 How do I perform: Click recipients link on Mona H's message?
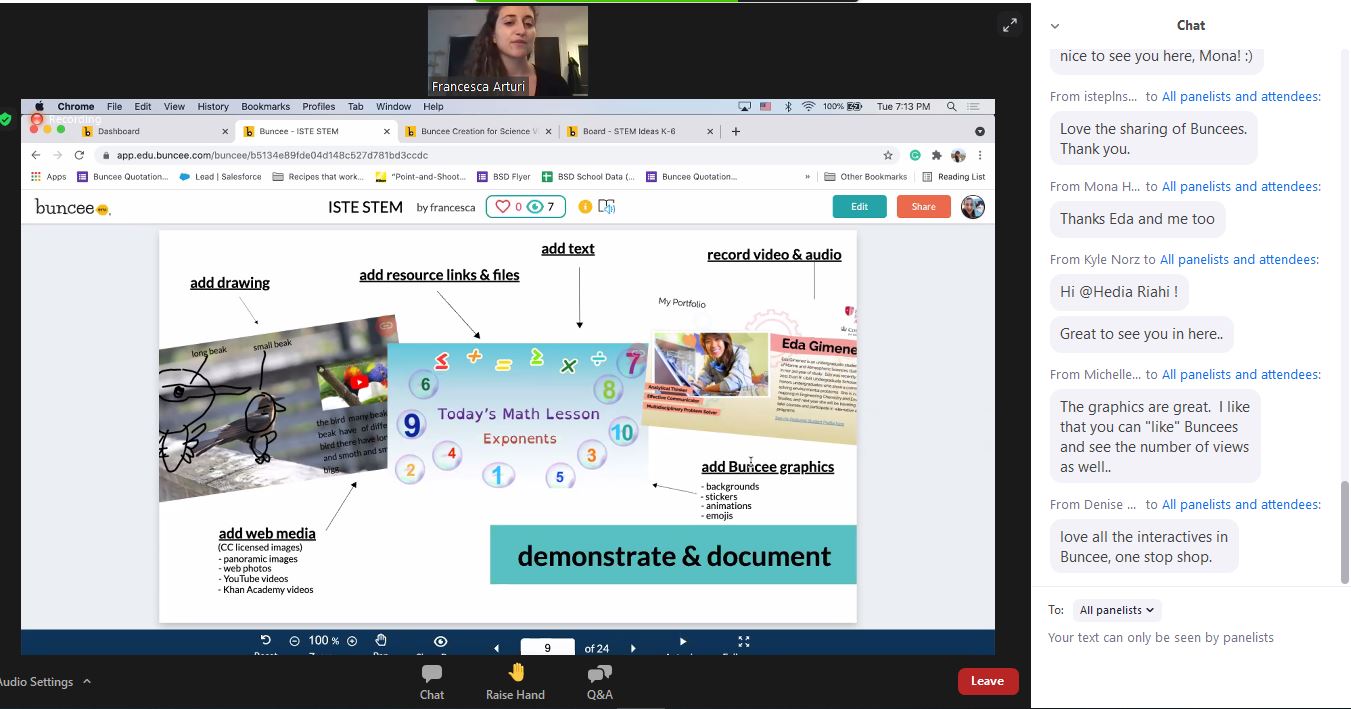click(1241, 187)
